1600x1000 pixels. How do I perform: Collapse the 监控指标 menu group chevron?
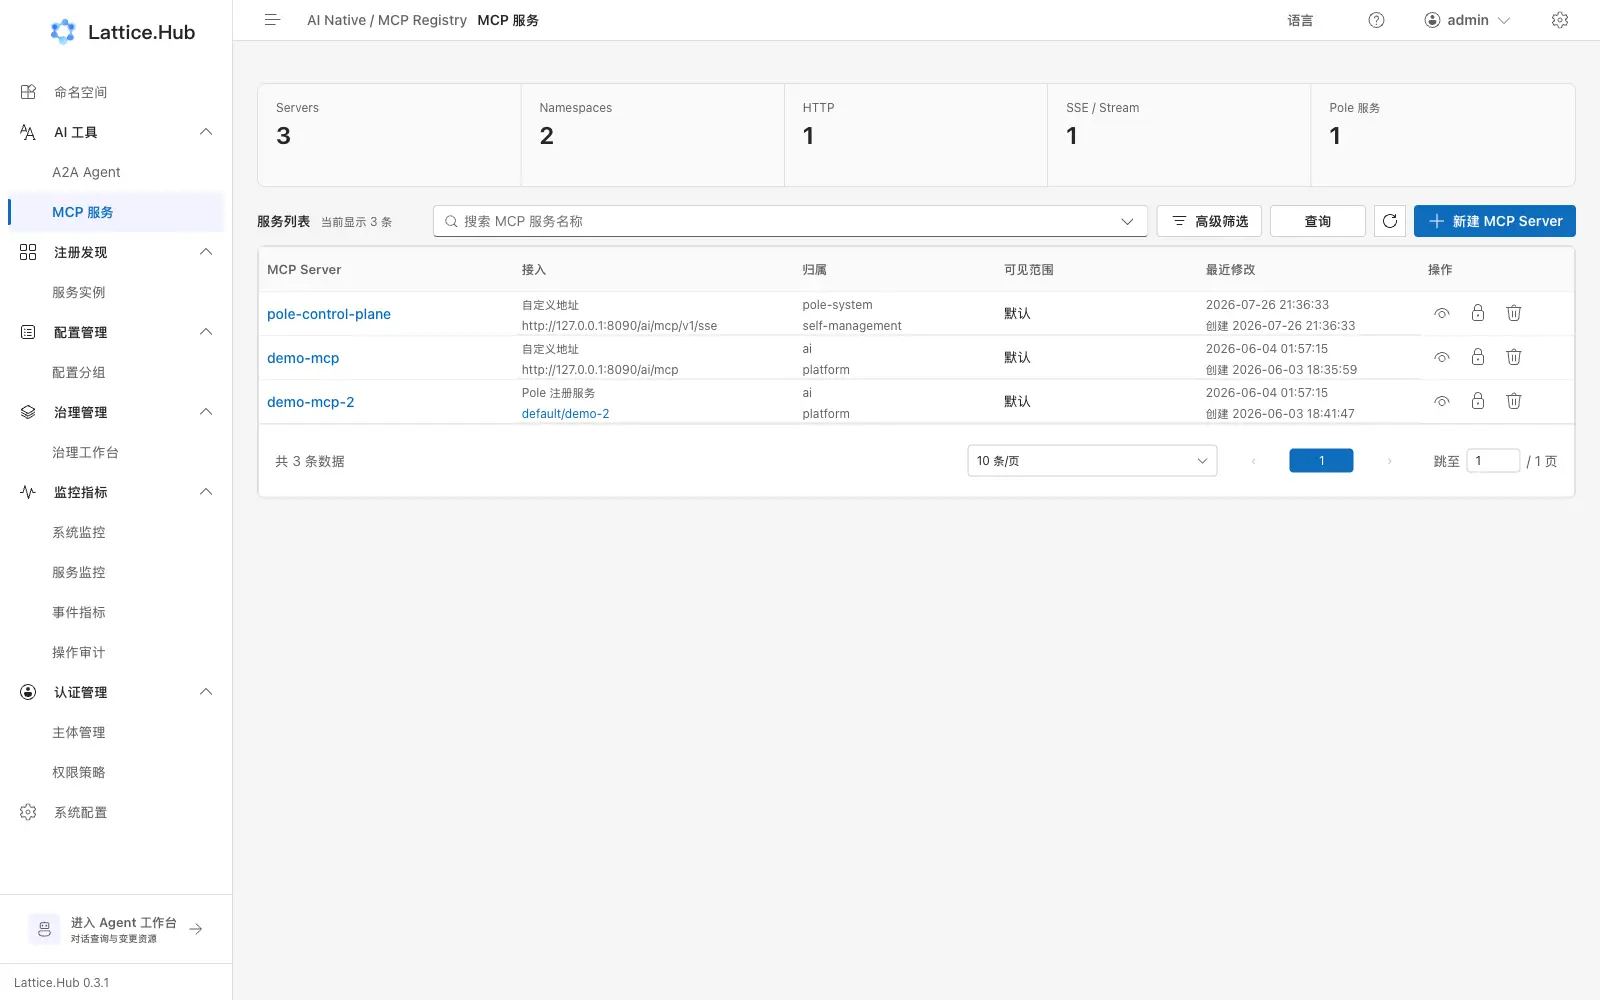206,492
